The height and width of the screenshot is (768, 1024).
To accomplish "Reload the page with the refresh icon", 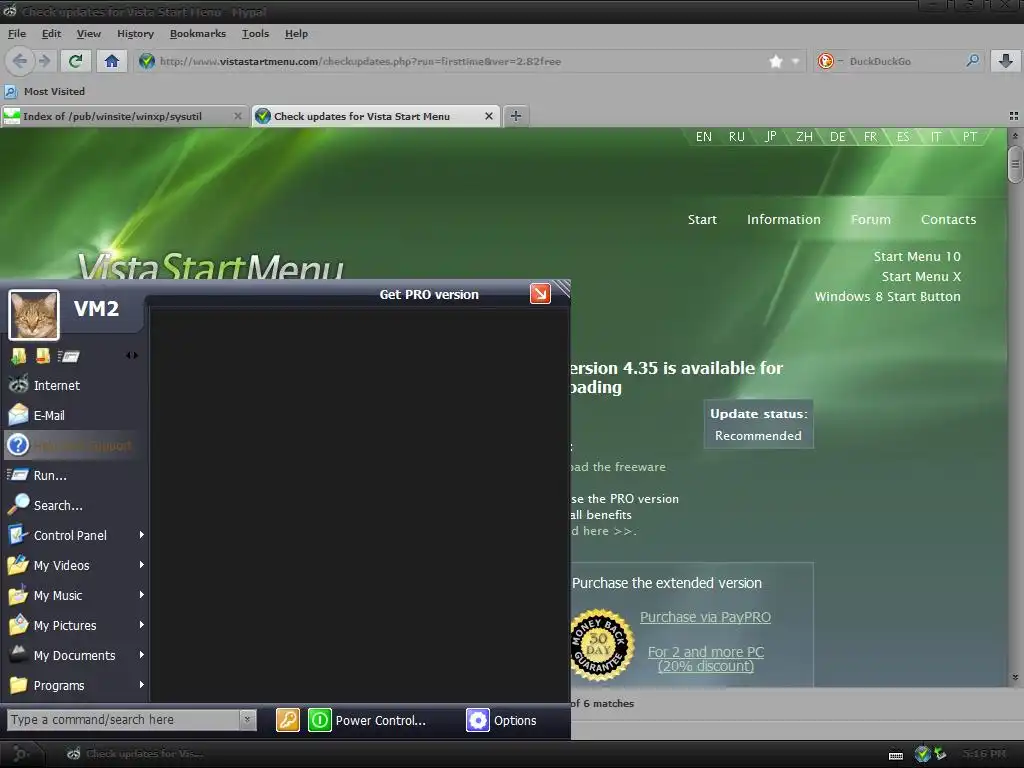I will click(x=76, y=61).
